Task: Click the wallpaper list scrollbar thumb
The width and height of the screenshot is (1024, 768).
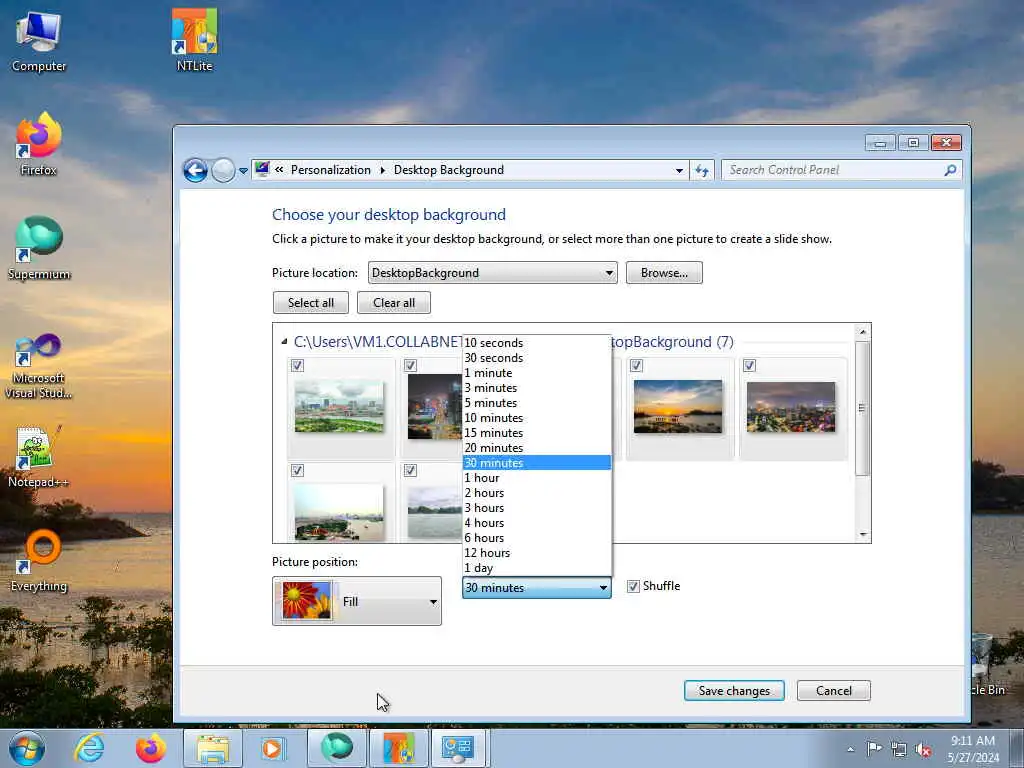Action: point(862,408)
